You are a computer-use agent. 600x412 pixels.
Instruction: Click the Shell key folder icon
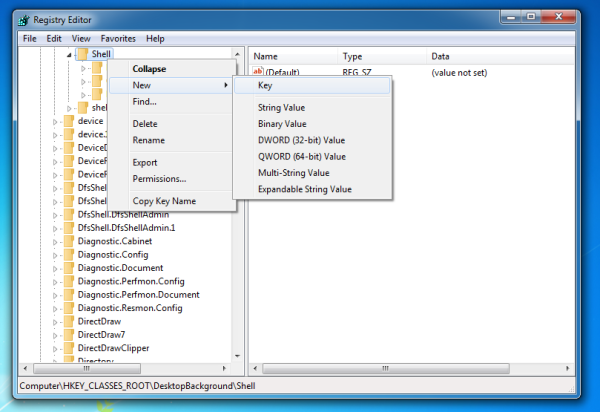(x=83, y=54)
